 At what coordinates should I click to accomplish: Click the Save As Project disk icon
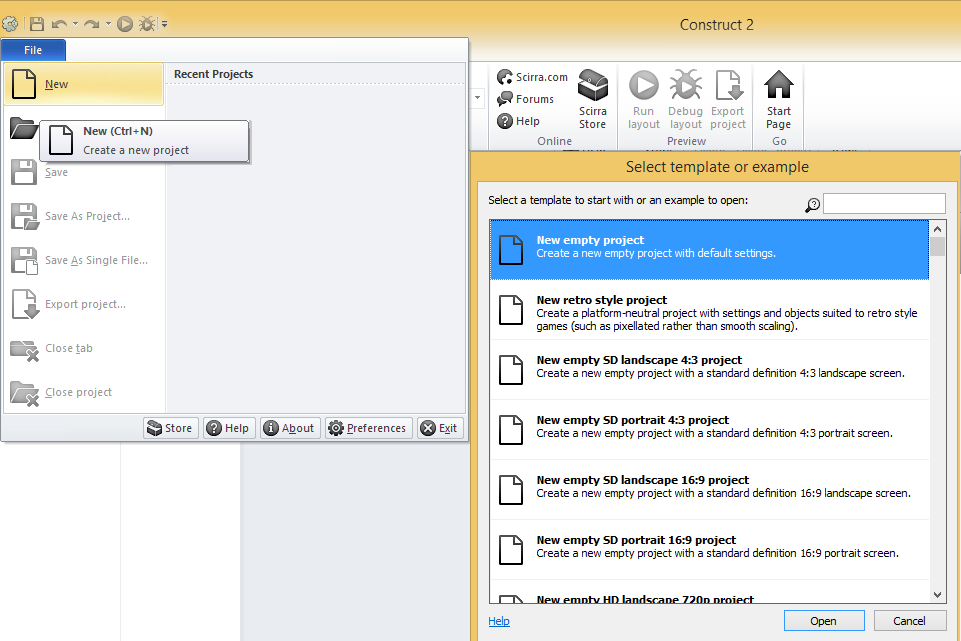coord(25,216)
